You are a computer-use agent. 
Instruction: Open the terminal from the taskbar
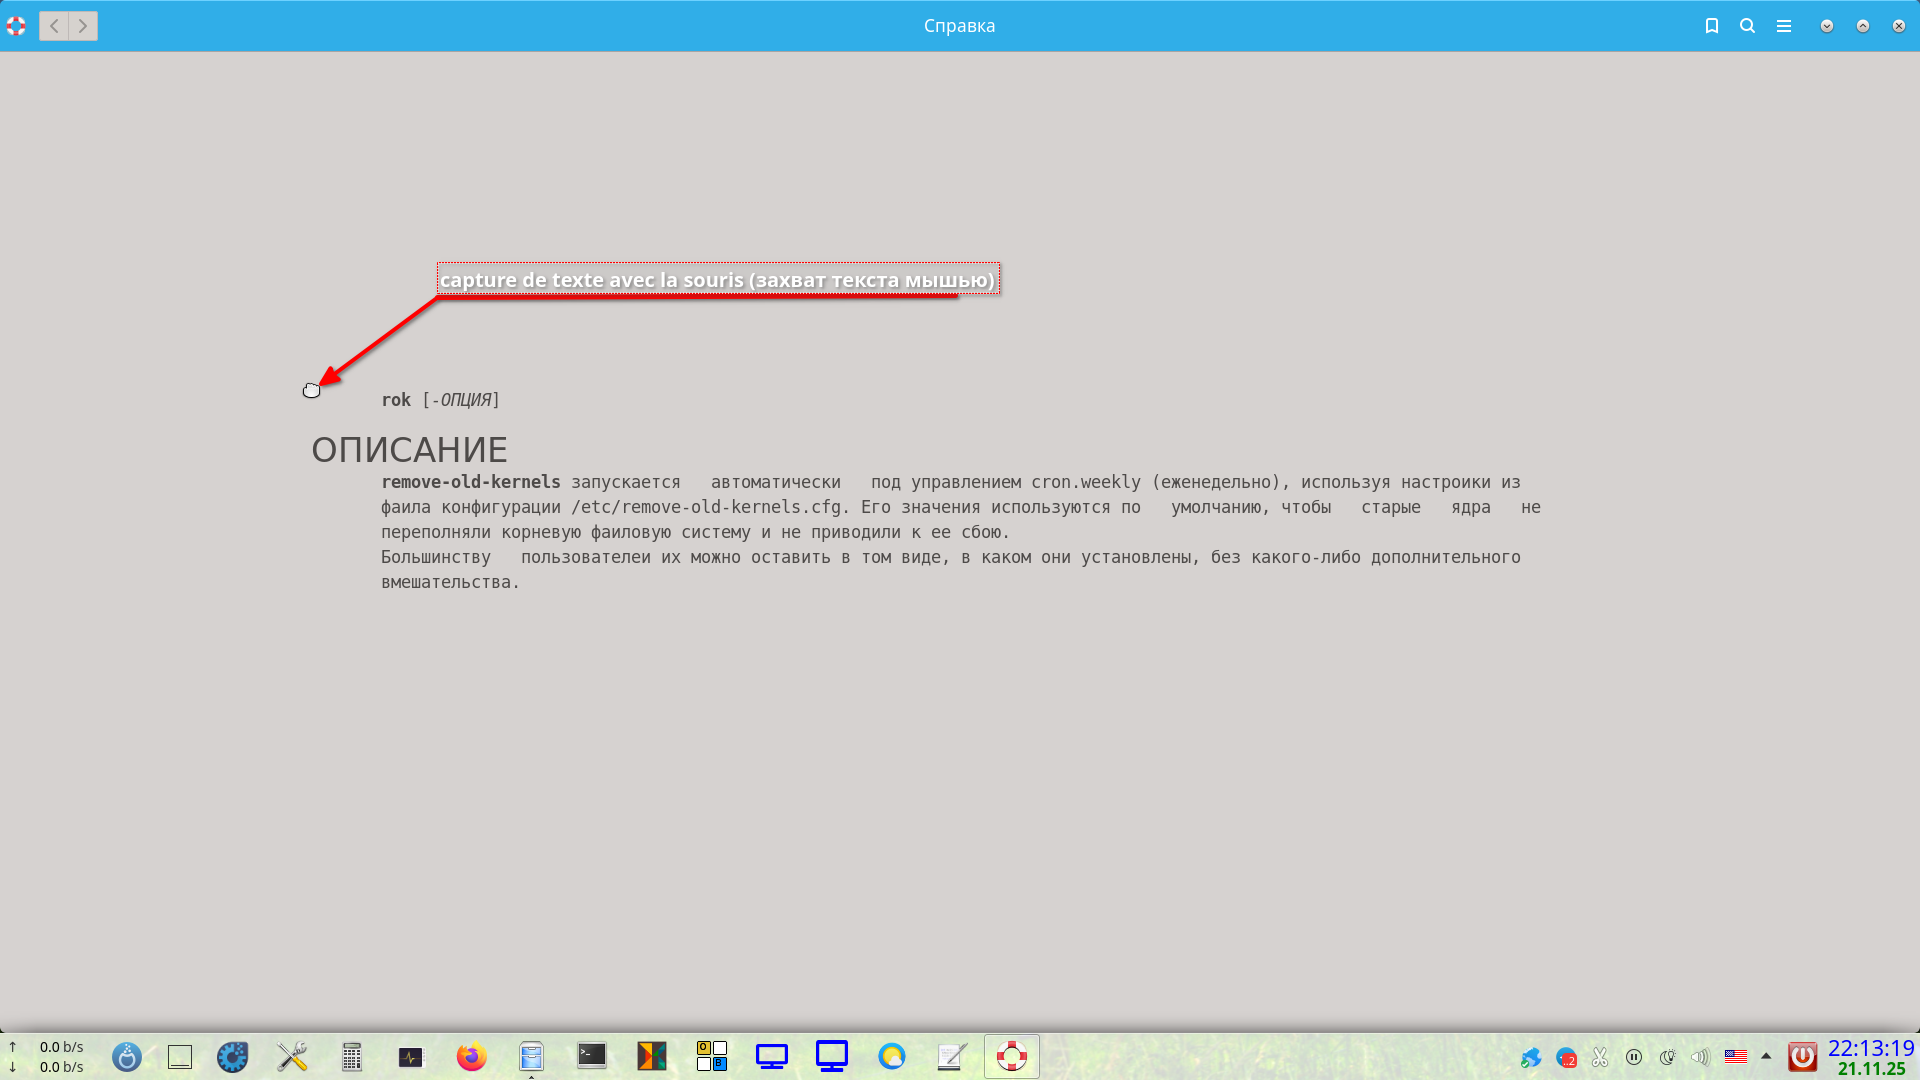tap(591, 1057)
